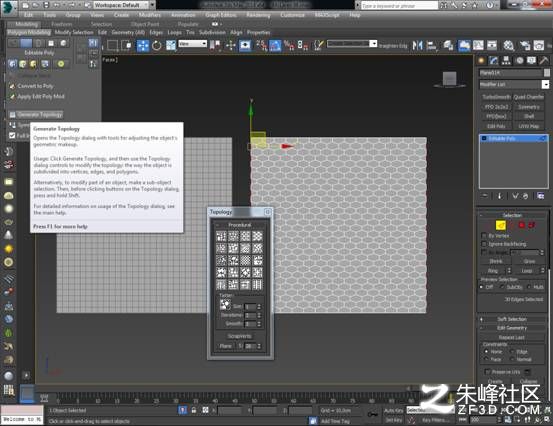This screenshot has height=426, width=553.
Task: Toggle the Preserve UVs checkbox
Action: coord(488,372)
